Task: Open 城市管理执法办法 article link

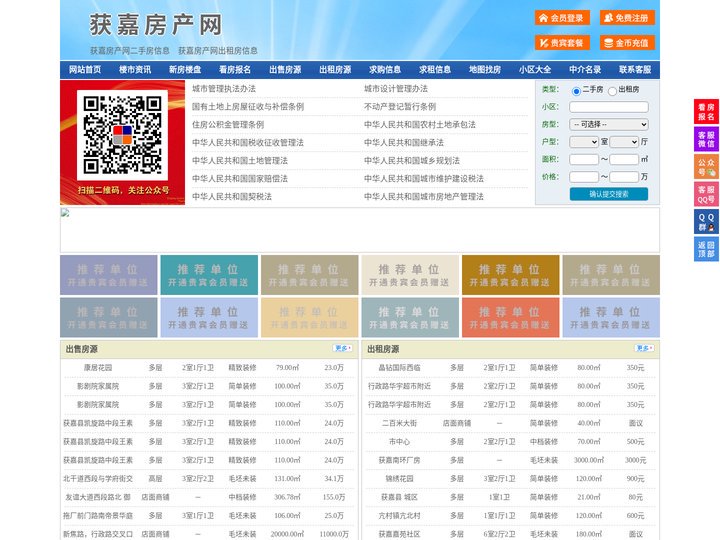Action: coord(224,89)
